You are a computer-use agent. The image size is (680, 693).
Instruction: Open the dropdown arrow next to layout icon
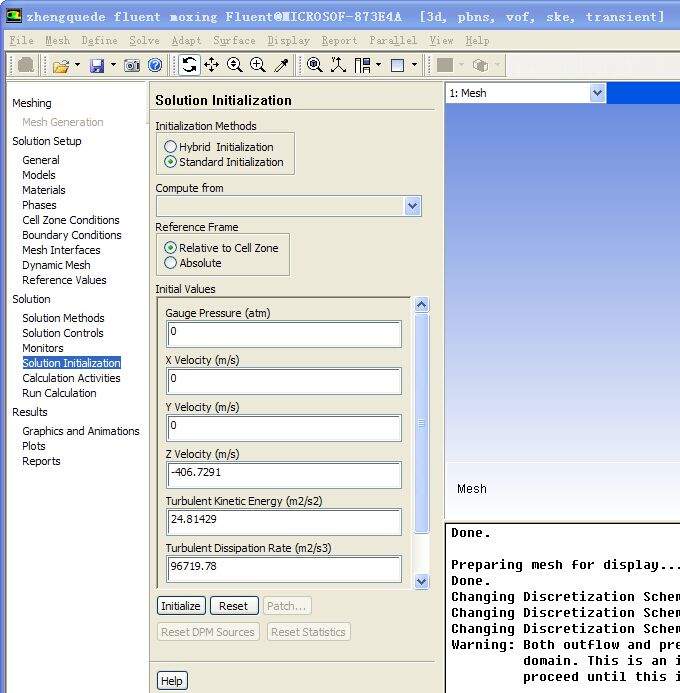pos(379,65)
